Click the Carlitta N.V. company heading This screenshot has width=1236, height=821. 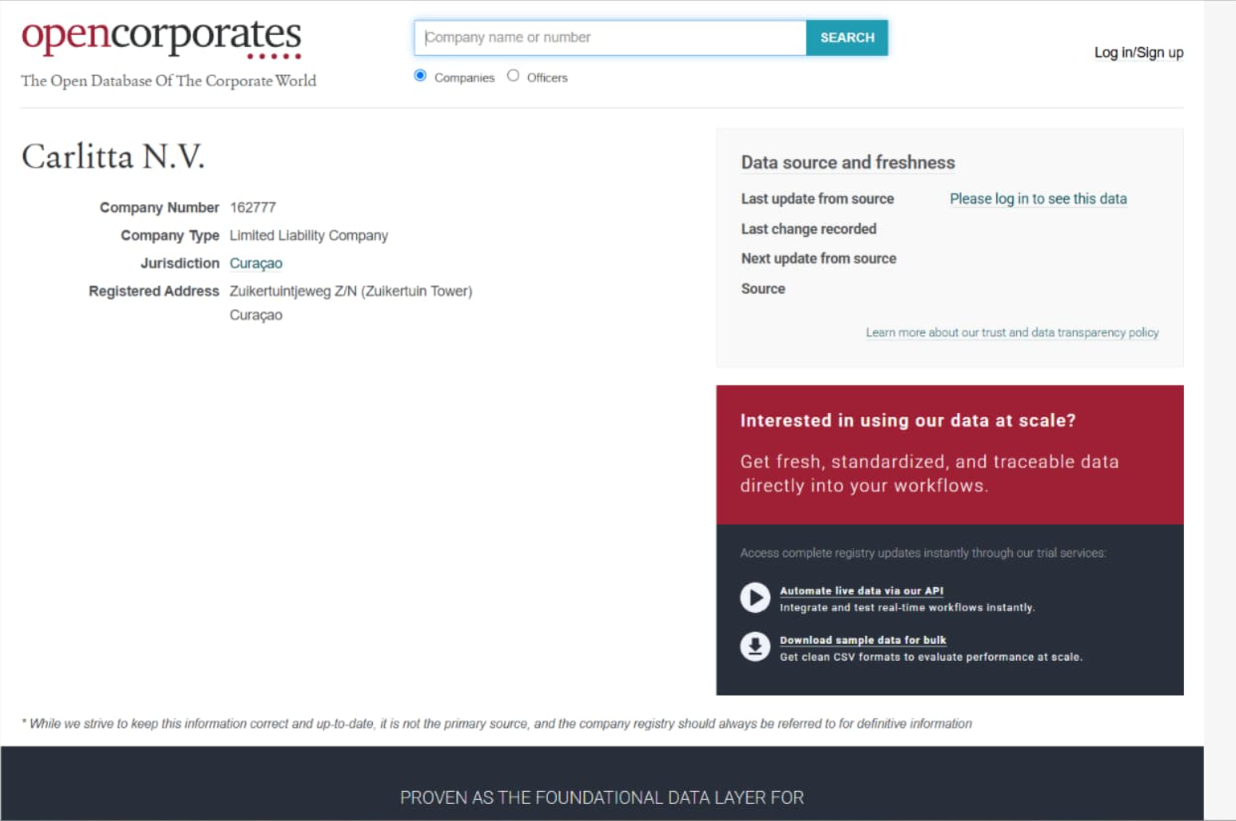[113, 157]
